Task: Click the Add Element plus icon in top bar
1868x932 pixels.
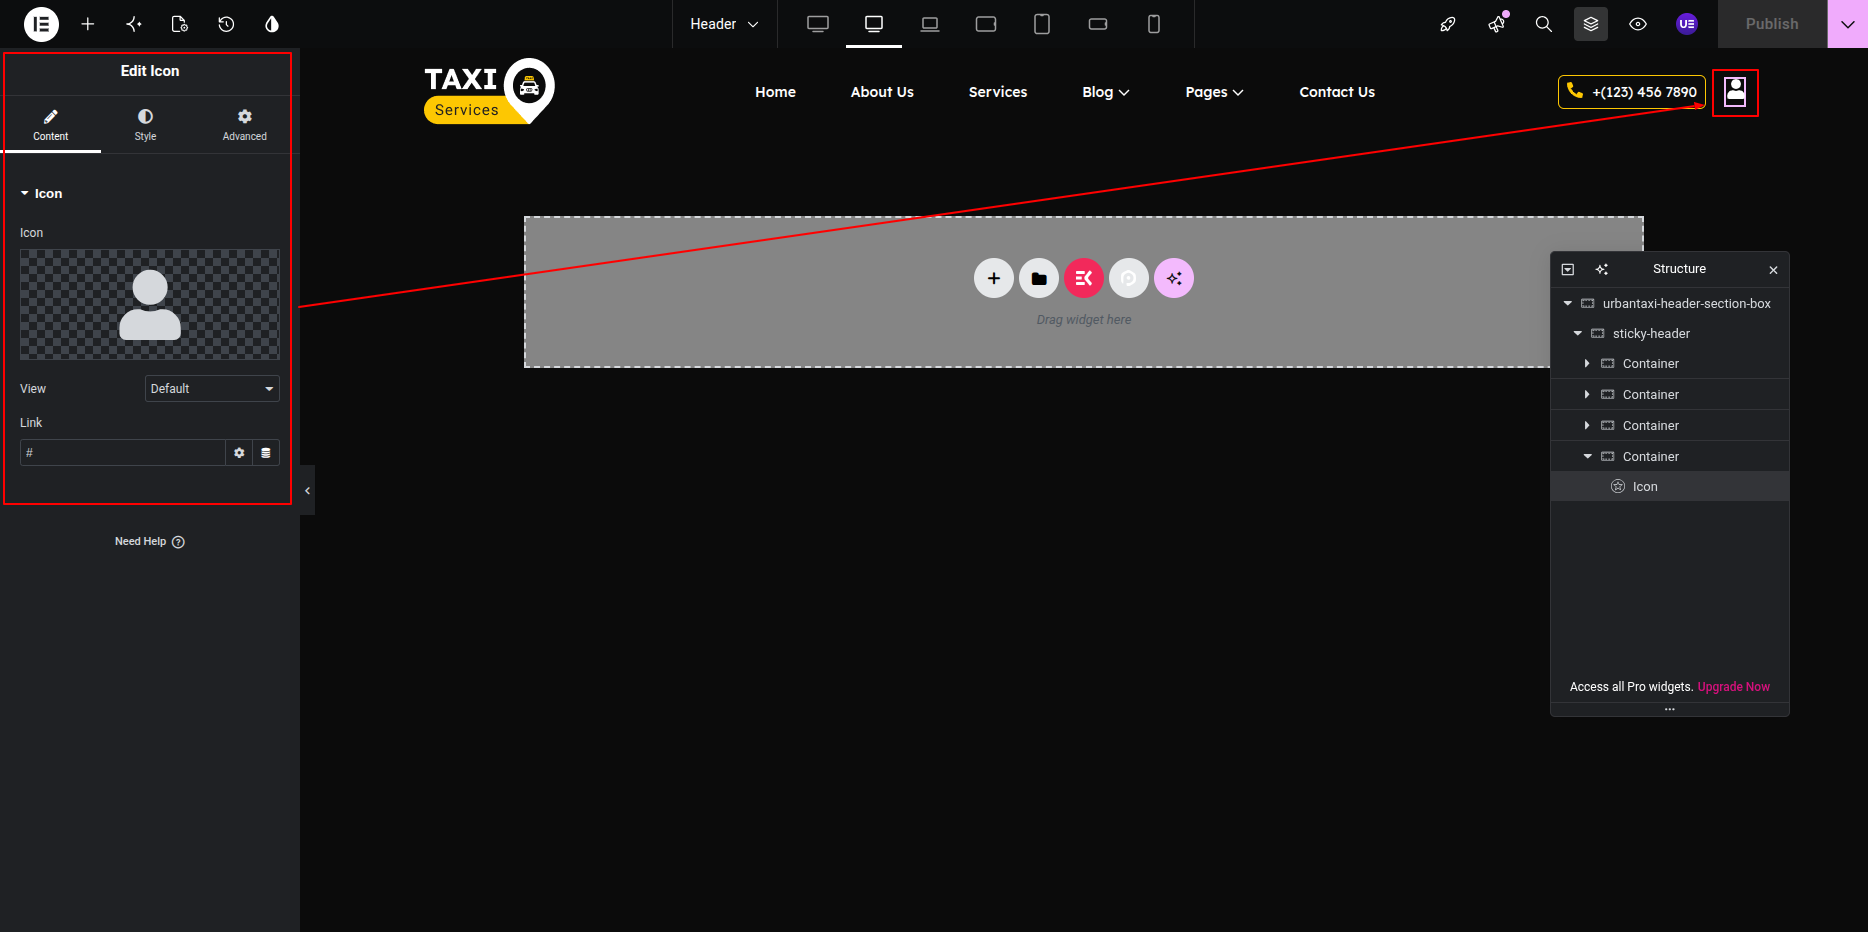Action: 88,24
